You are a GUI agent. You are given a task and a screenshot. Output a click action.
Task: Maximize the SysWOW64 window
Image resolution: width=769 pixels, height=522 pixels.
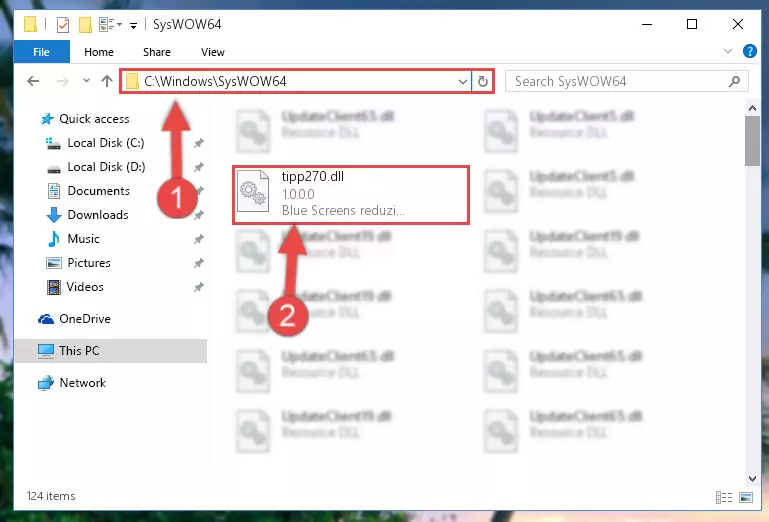(x=692, y=24)
